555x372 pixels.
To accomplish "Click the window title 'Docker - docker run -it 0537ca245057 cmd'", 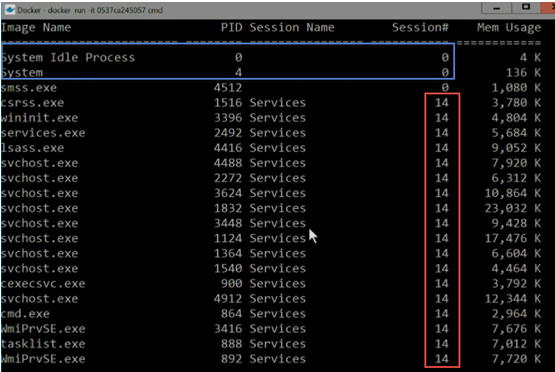I will point(90,10).
